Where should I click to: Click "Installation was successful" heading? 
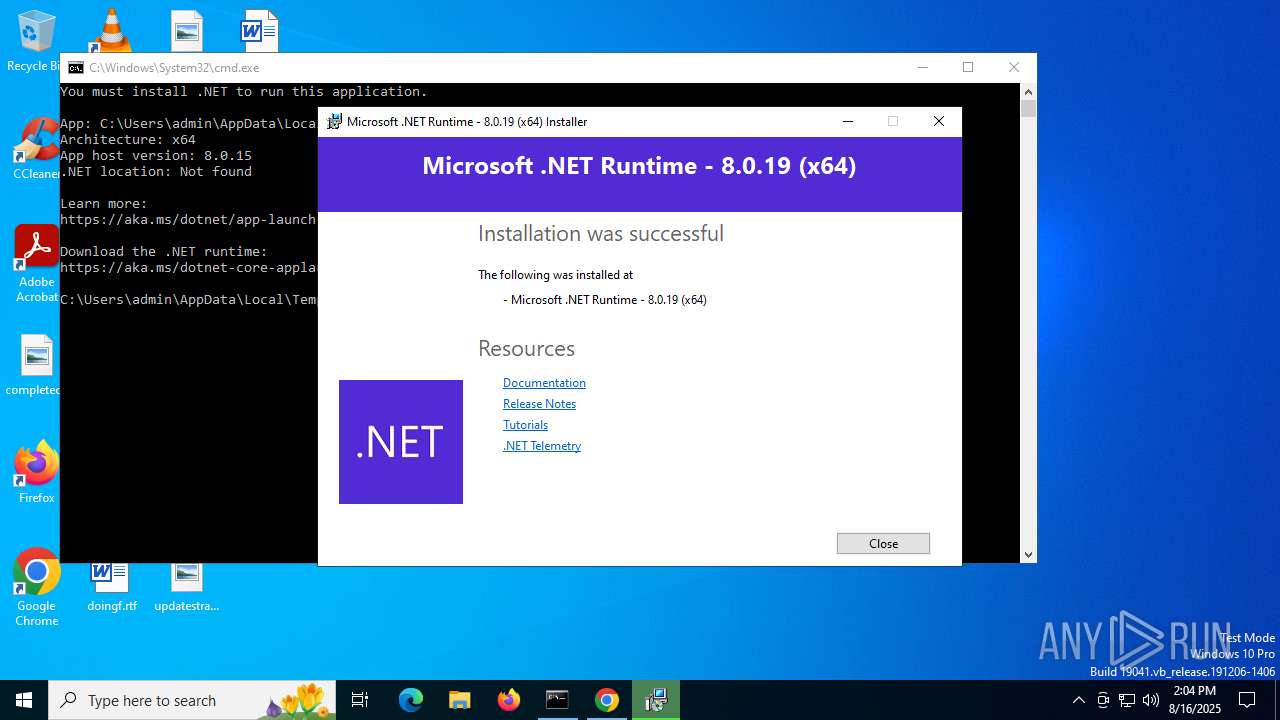[x=600, y=234]
